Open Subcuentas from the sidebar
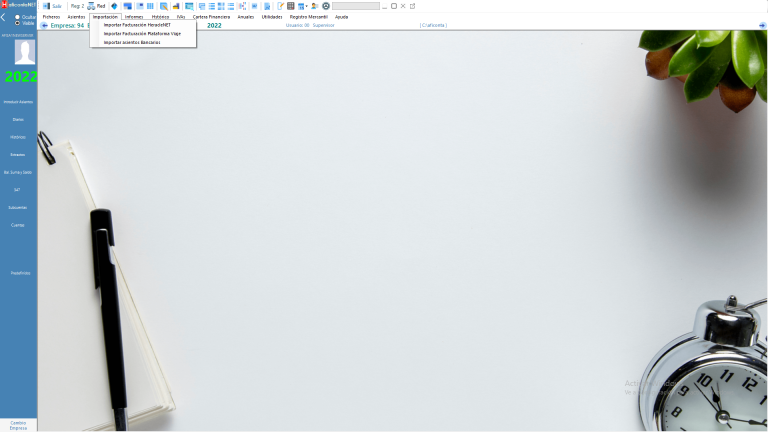This screenshot has height=432, width=768. (18, 208)
